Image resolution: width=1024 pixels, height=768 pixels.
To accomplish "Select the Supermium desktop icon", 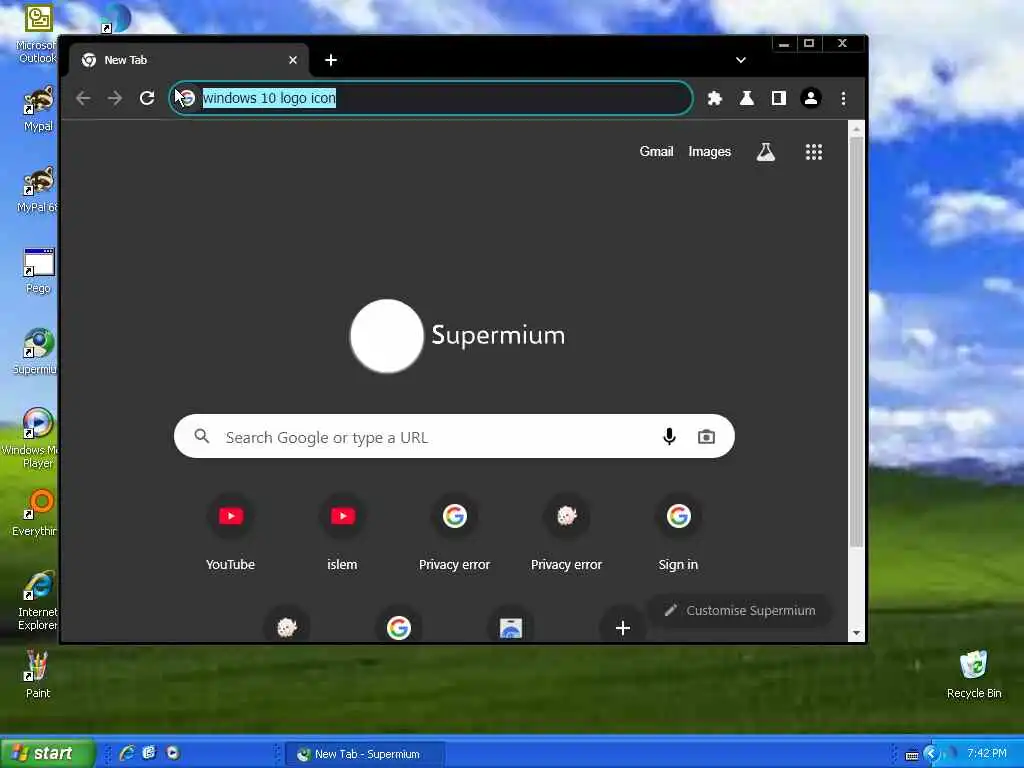I will point(36,351).
